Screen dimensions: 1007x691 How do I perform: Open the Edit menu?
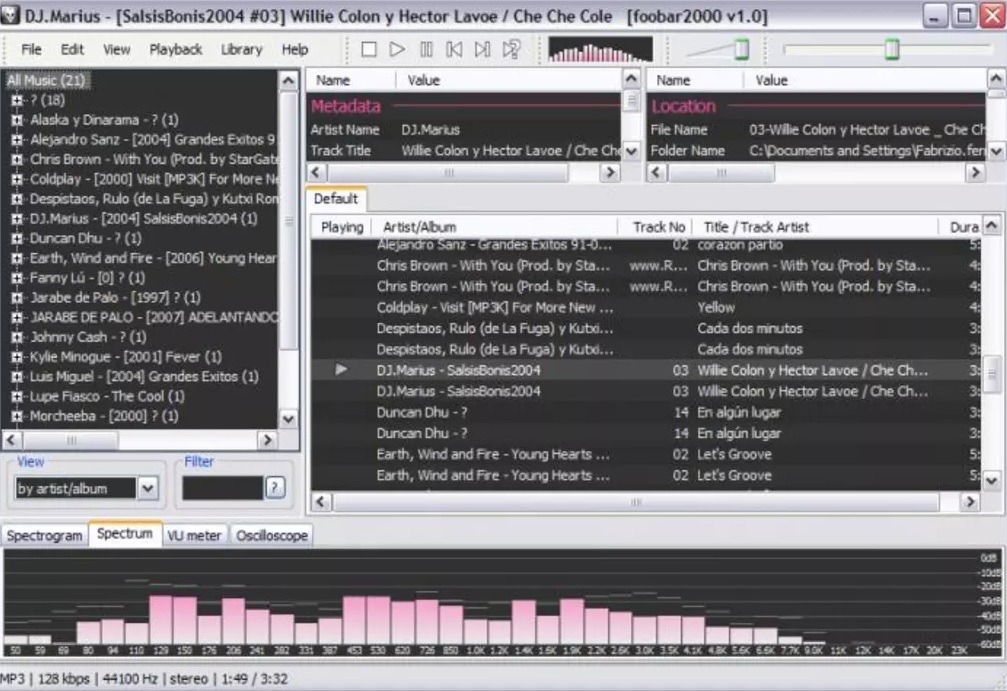tap(72, 49)
